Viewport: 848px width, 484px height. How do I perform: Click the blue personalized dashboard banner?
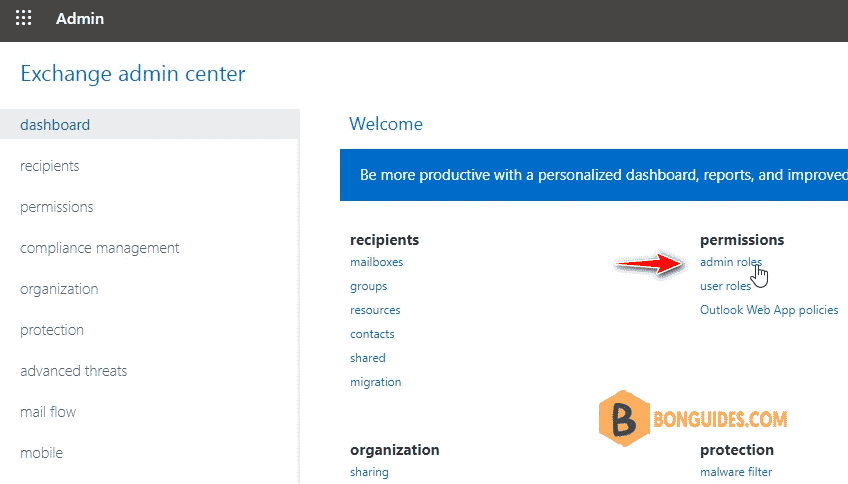click(594, 175)
